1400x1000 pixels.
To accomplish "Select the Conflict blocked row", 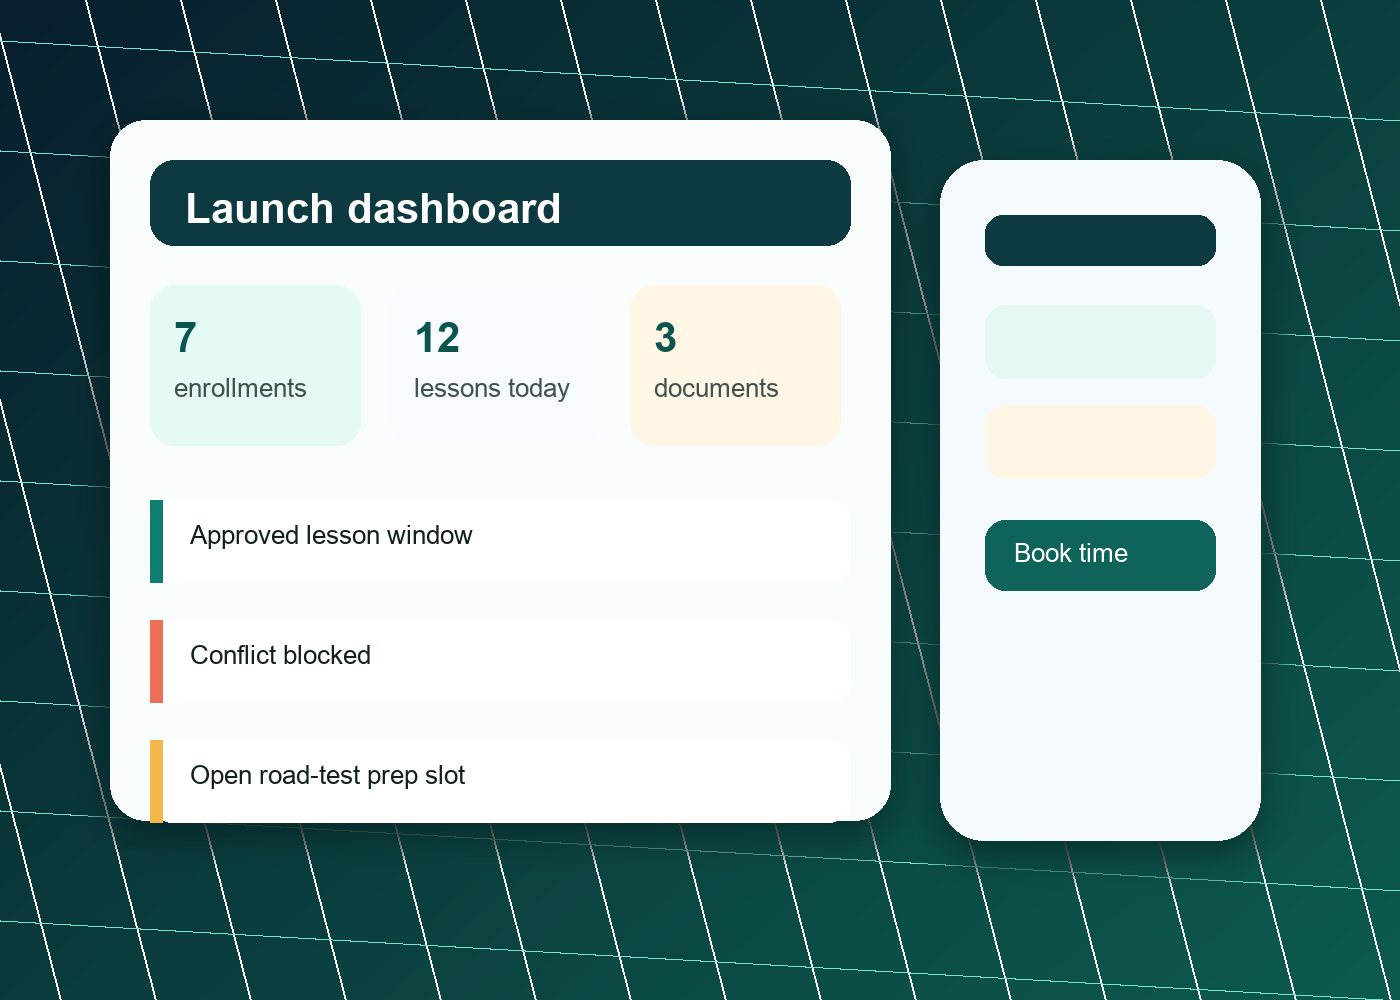I will [x=500, y=661].
